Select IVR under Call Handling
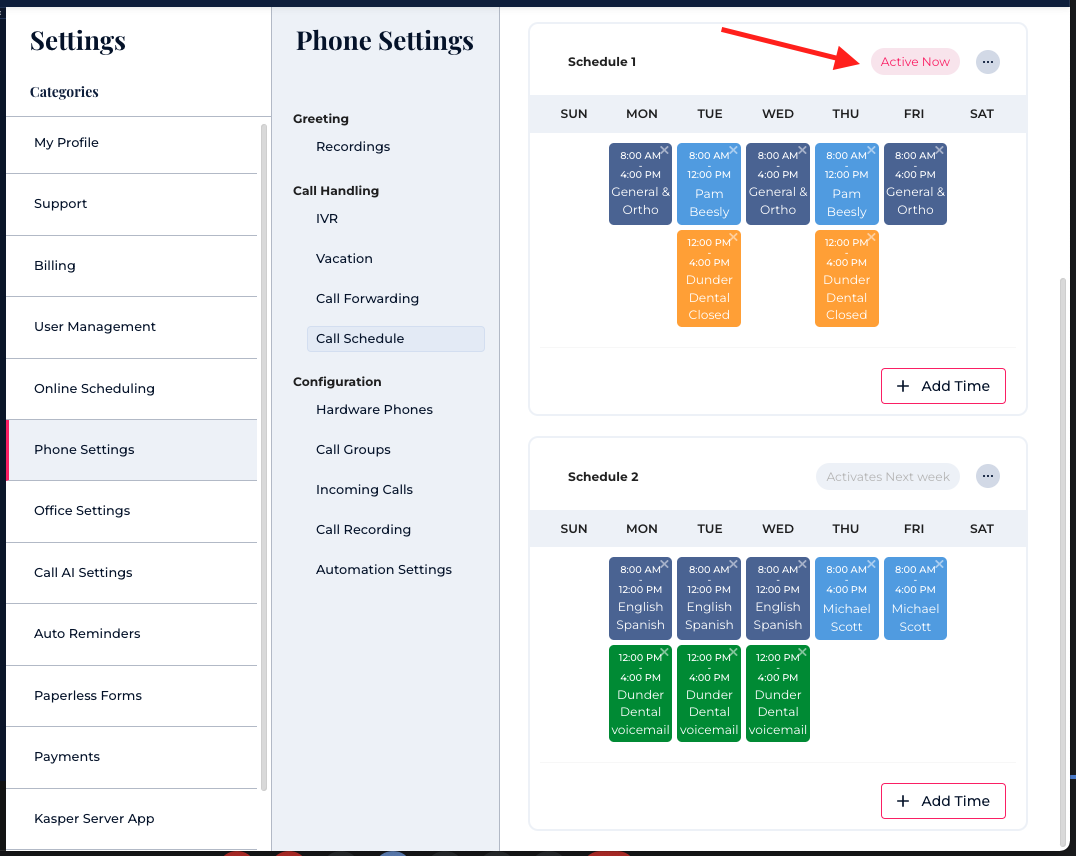The height and width of the screenshot is (856, 1076). point(327,219)
